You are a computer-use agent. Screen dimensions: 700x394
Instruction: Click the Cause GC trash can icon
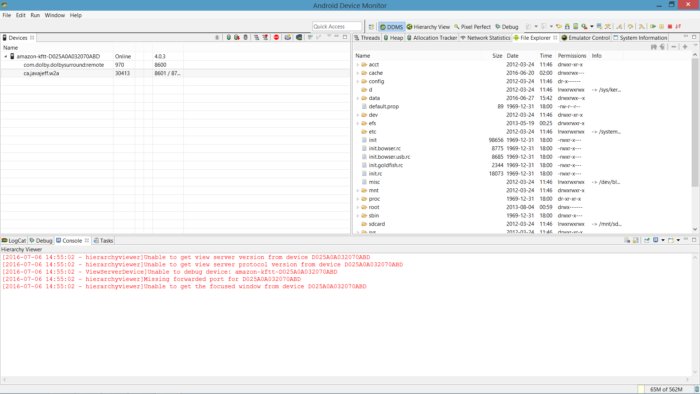[246, 37]
